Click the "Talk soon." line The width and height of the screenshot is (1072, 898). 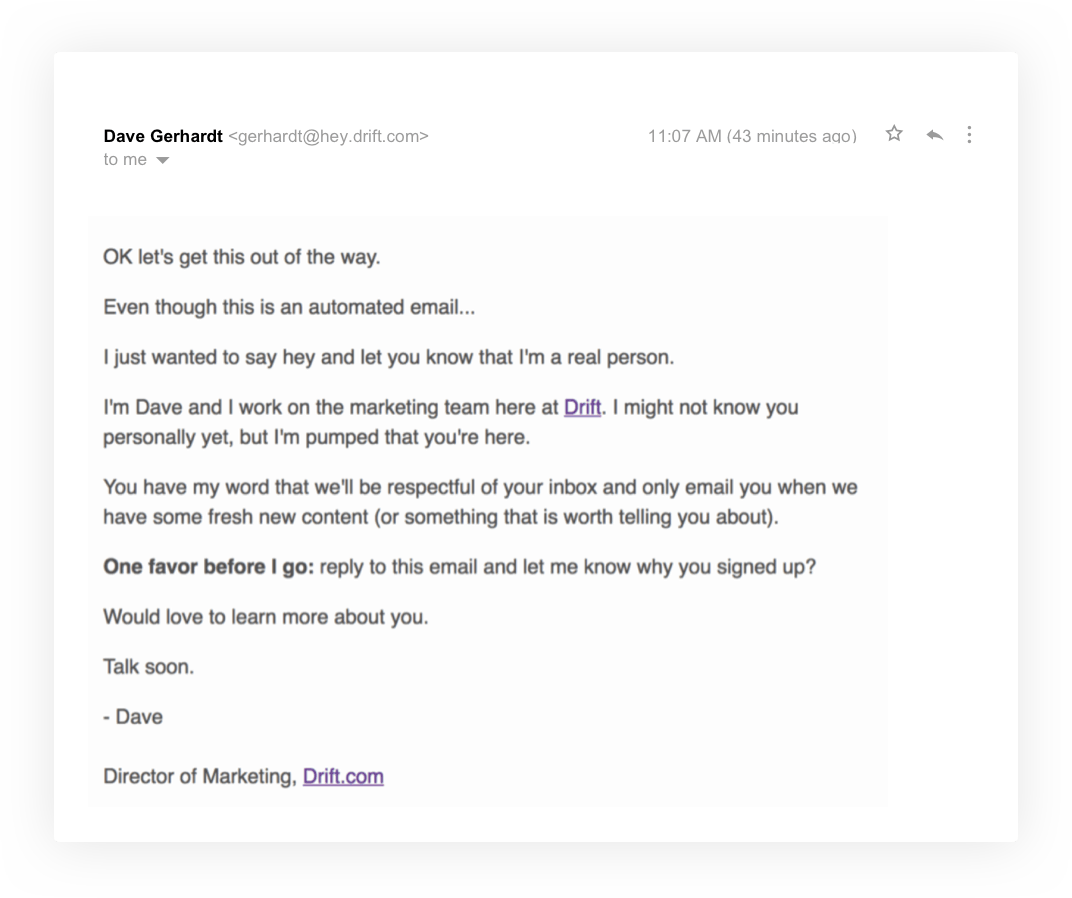[148, 667]
